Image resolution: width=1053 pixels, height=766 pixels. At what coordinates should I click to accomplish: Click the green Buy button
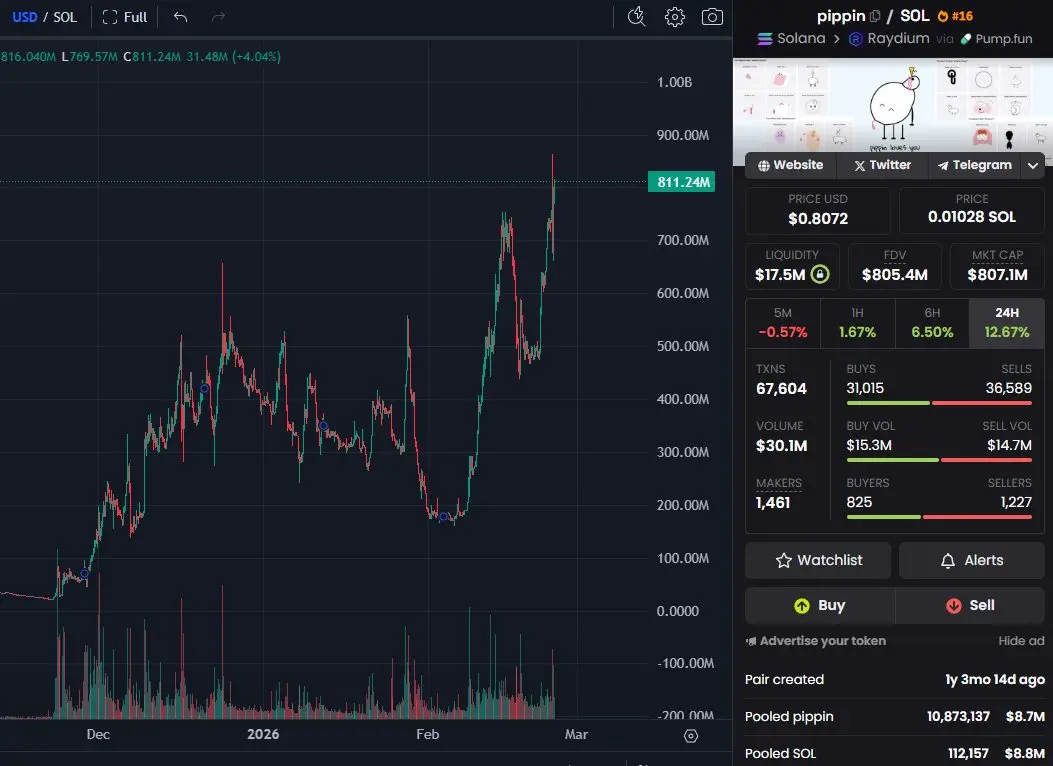point(820,606)
